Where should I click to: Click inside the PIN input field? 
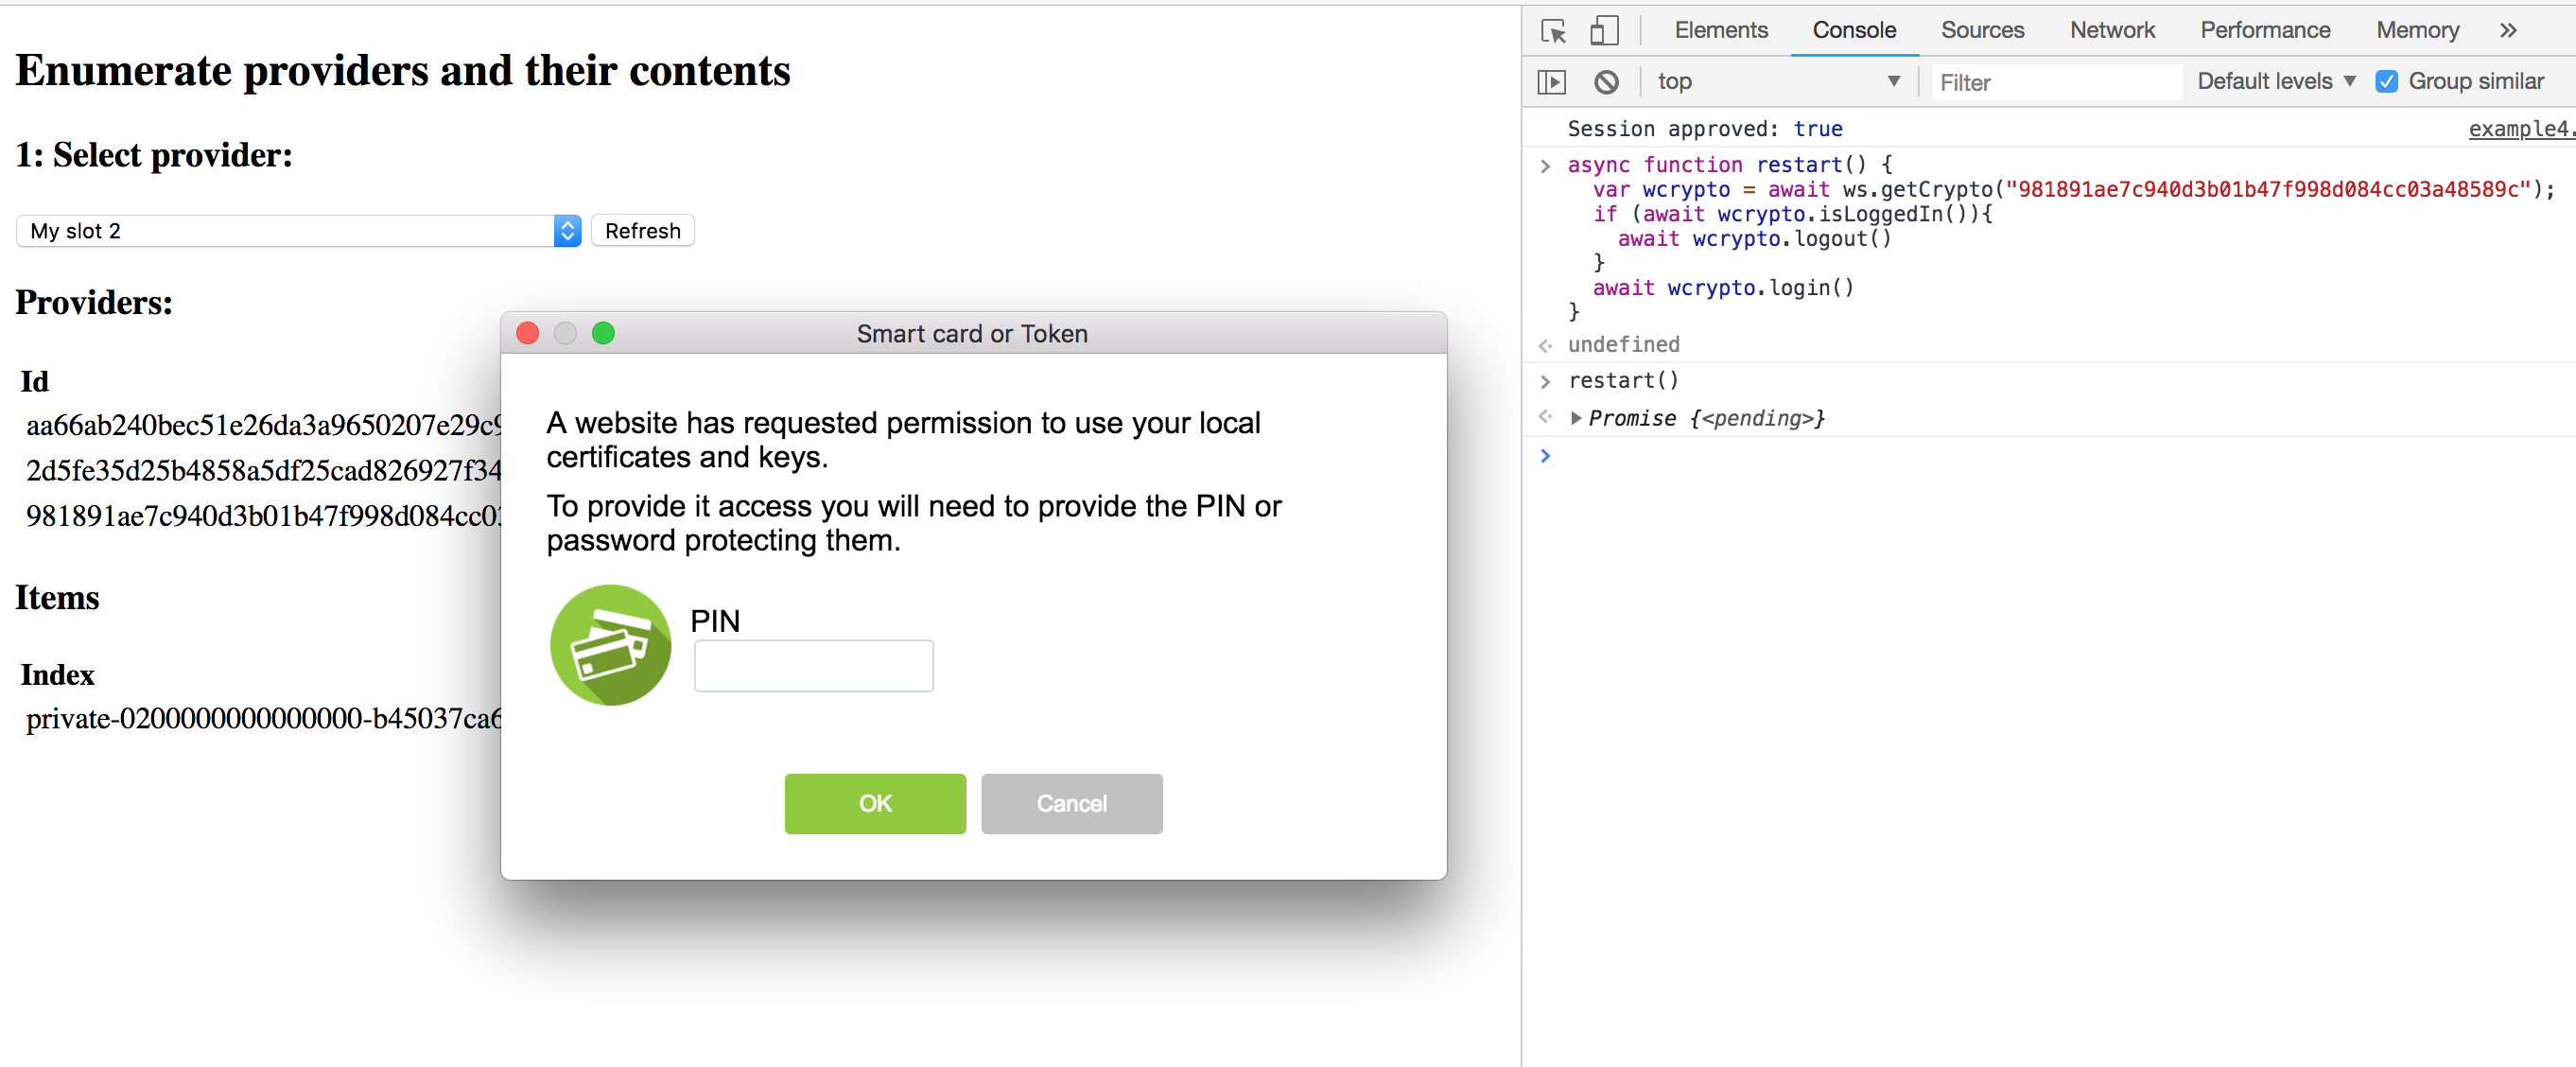[812, 664]
